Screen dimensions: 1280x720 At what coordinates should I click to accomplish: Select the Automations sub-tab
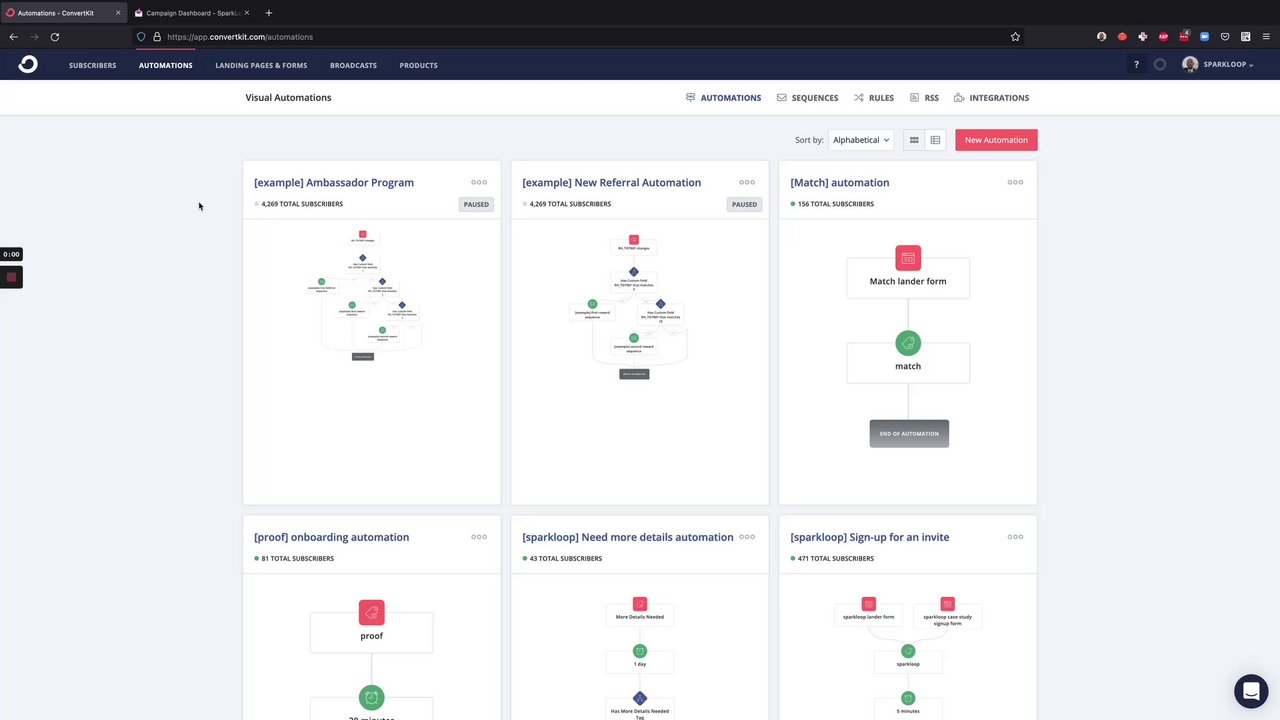723,98
